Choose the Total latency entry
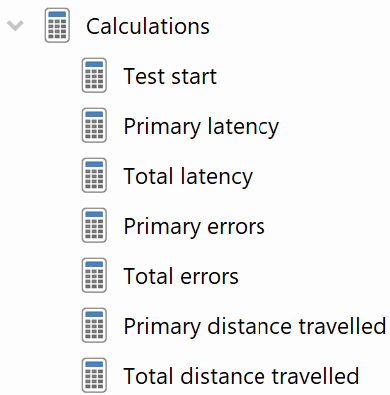The image size is (390, 395). 188,177
